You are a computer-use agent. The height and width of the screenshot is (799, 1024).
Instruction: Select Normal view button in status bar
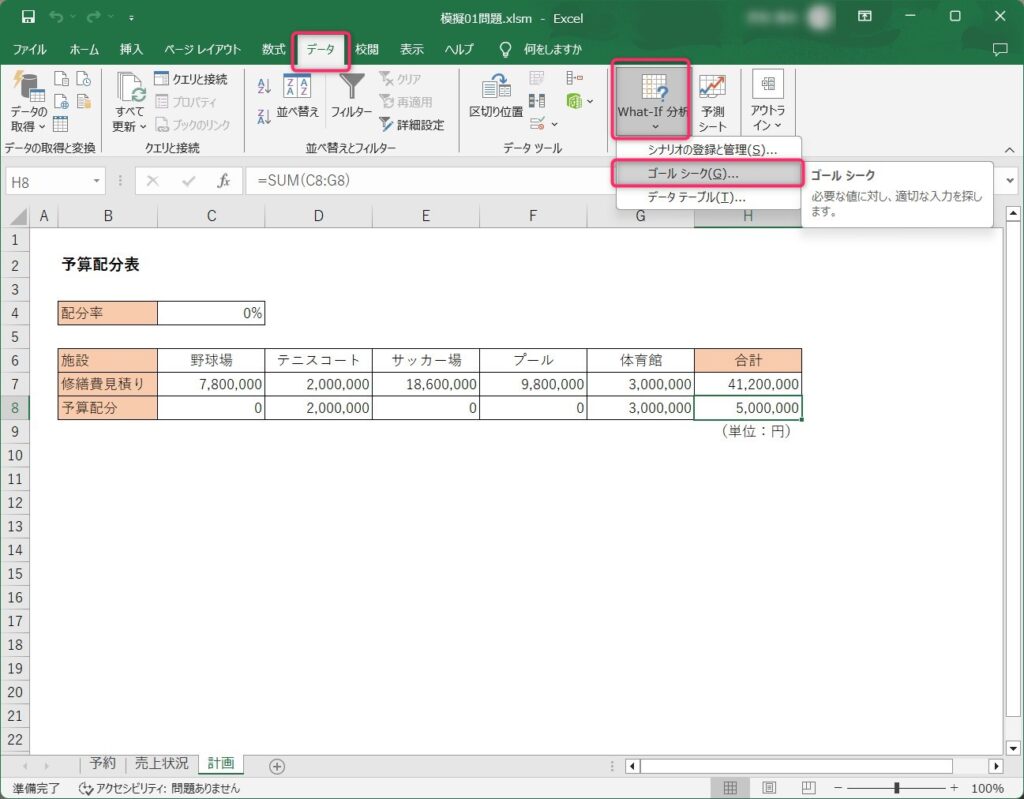tap(731, 788)
